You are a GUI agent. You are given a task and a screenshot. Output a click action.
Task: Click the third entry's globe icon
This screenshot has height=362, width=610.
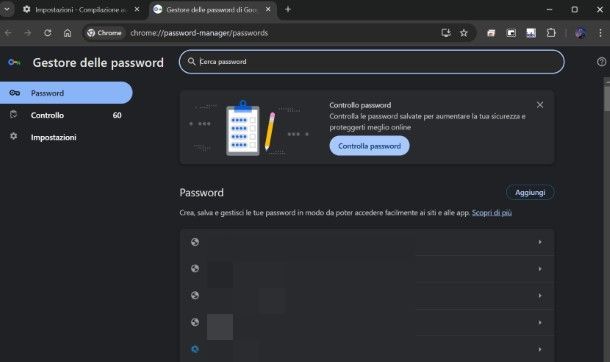pyautogui.click(x=195, y=296)
